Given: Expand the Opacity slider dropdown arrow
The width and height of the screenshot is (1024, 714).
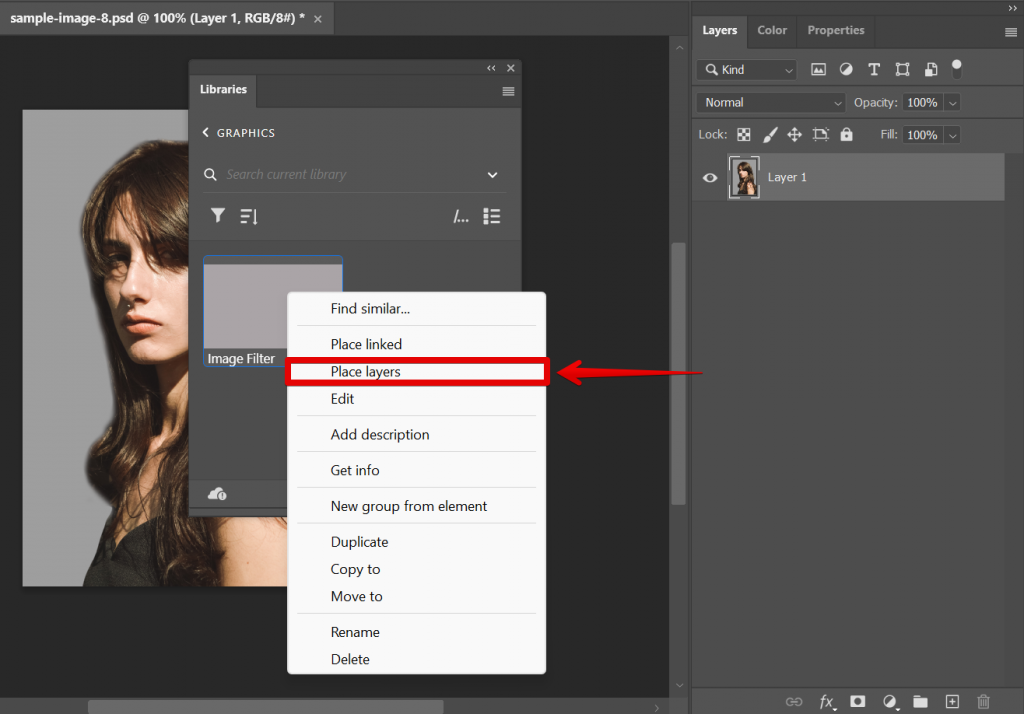Looking at the screenshot, I should click(952, 102).
